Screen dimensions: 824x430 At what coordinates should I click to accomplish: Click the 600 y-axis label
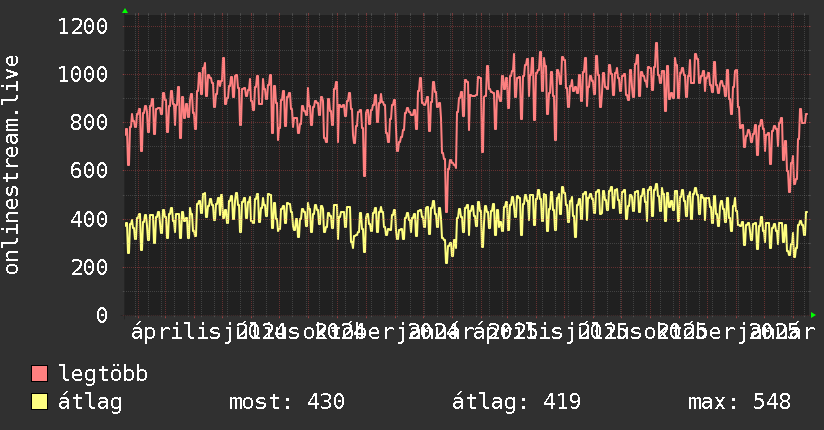click(89, 170)
